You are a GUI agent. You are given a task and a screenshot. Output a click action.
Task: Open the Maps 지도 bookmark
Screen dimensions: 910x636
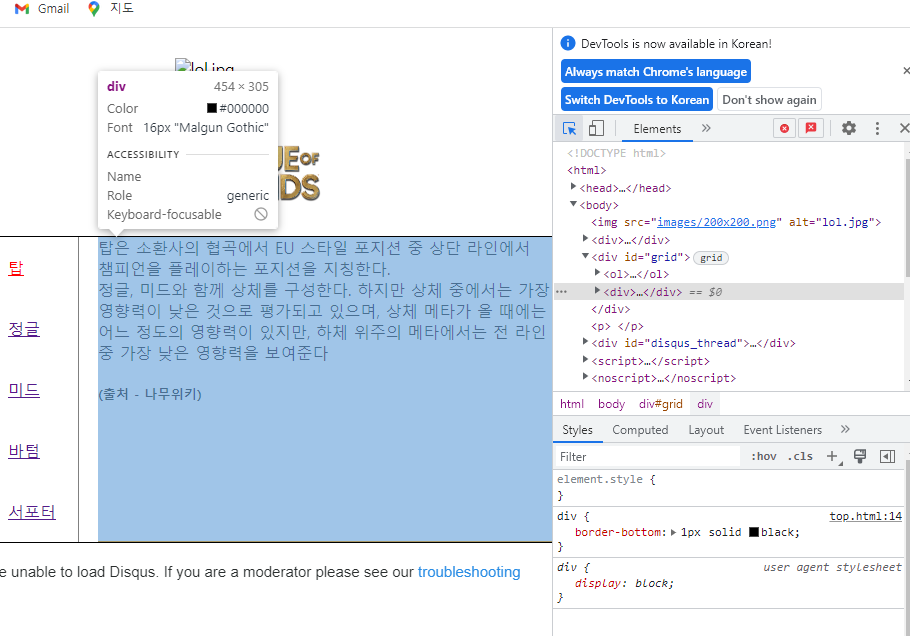click(110, 9)
